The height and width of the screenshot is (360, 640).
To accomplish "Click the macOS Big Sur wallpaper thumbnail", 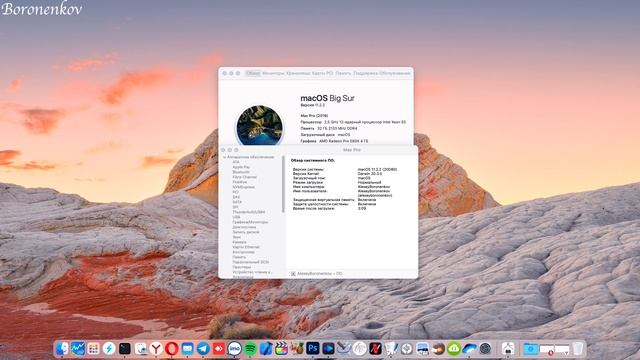I will click(x=259, y=125).
